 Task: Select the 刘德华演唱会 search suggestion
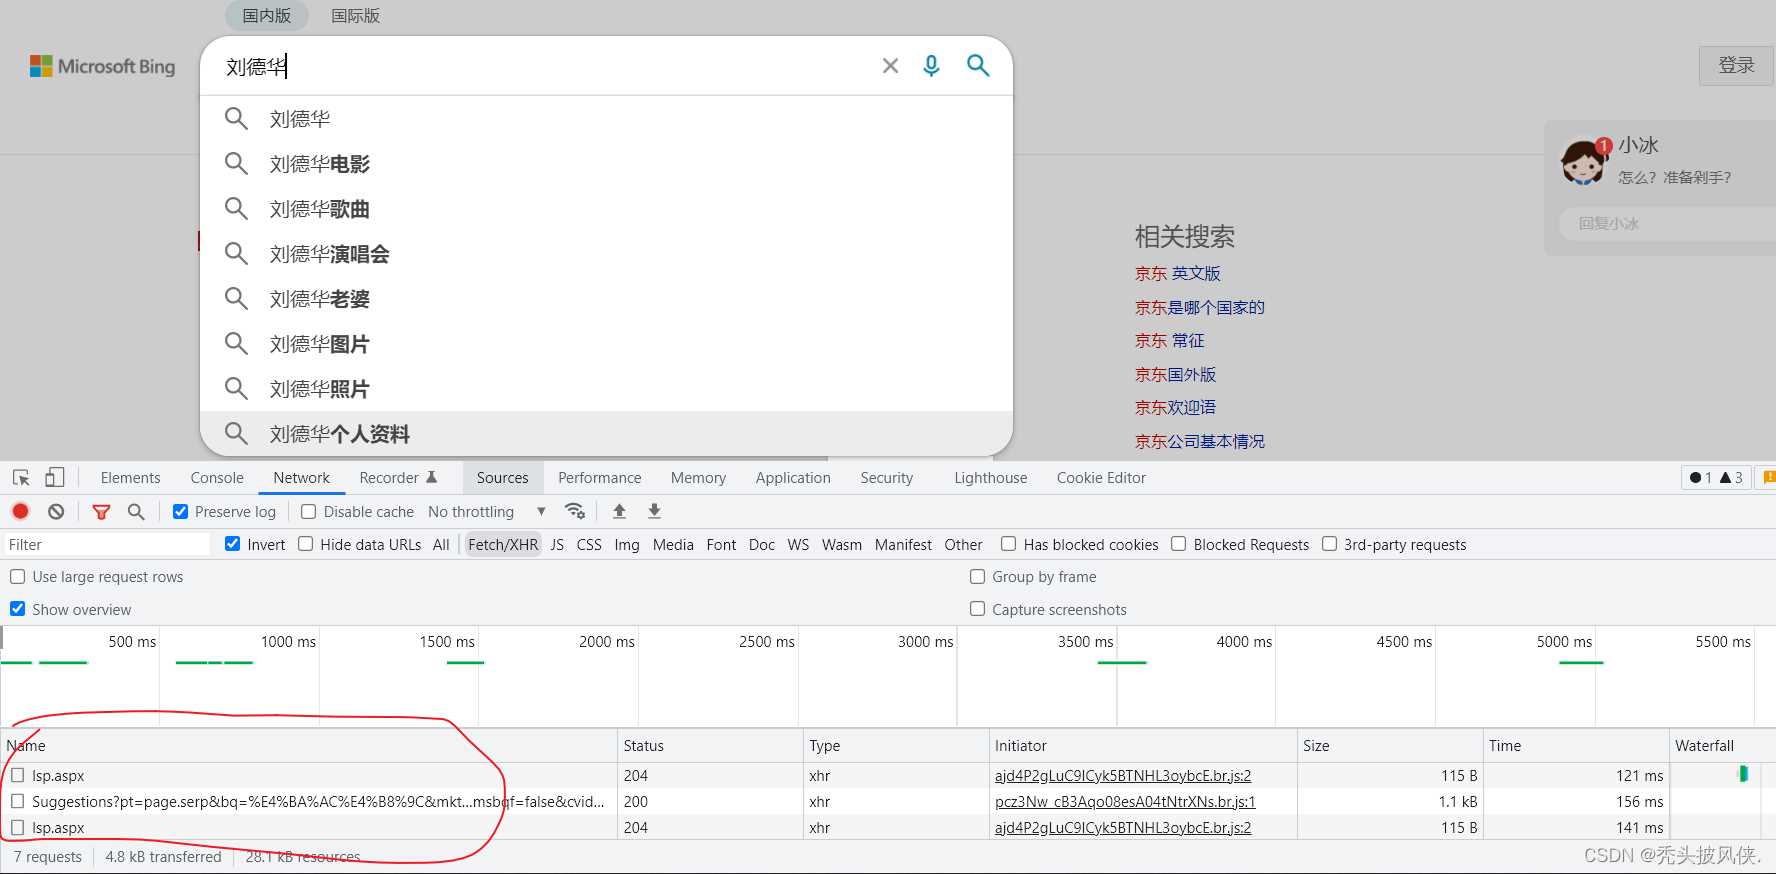(x=329, y=254)
